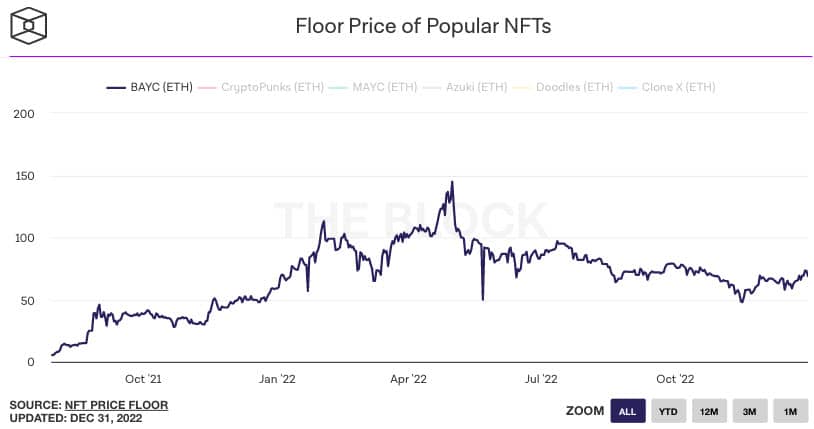Zoom chart to 1M
This screenshot has height=429, width=814.
789,411
